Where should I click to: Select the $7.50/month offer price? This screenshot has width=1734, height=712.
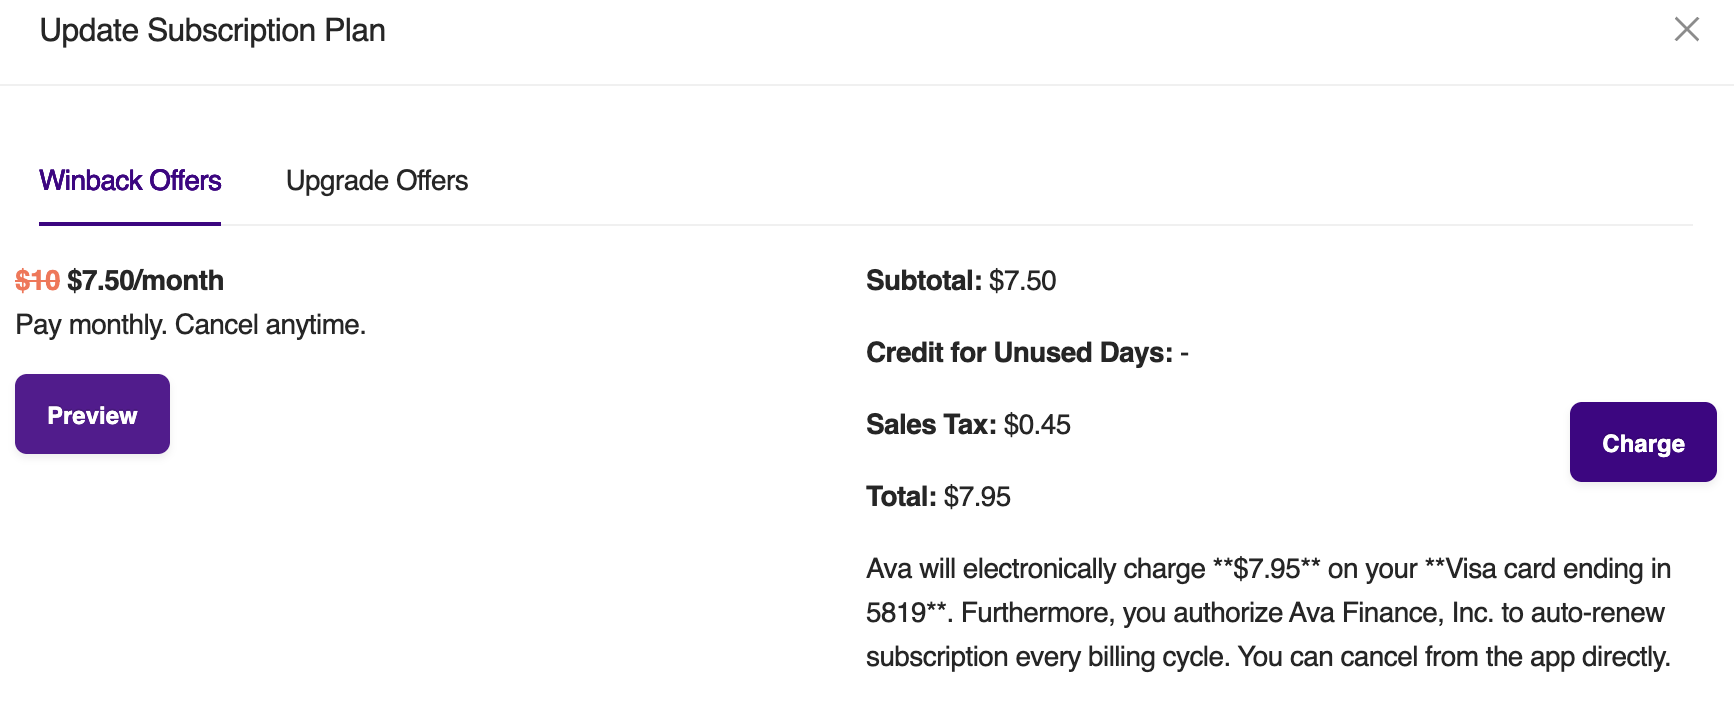(145, 281)
